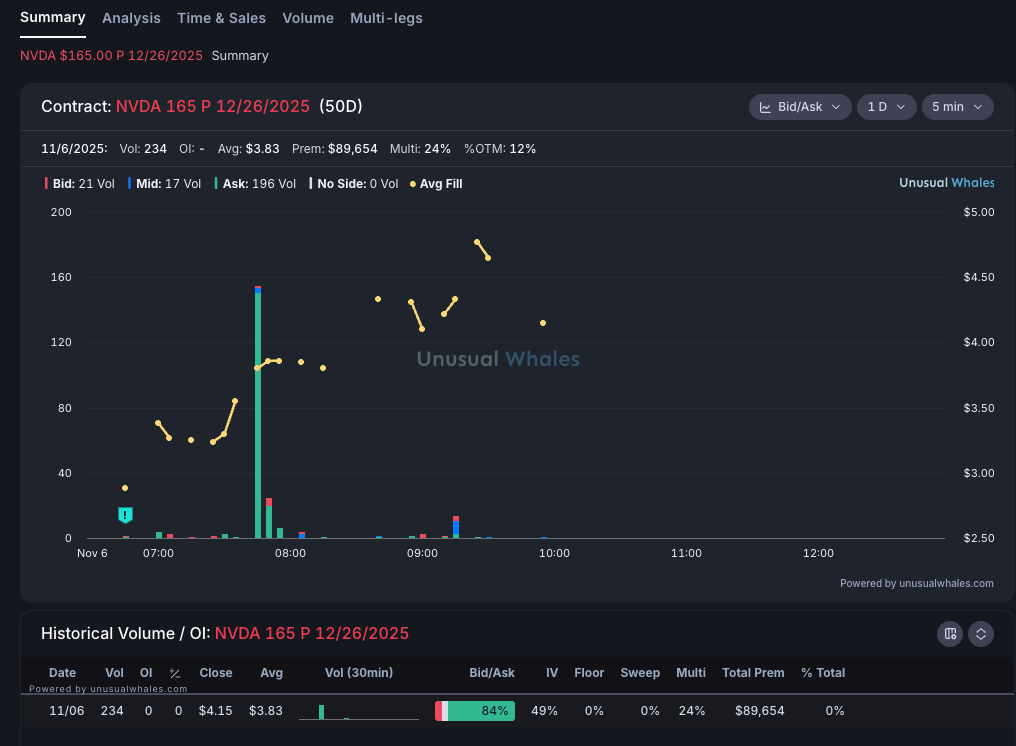Viewport: 1016px width, 746px height.
Task: Sort by the Total Prem column header
Action: pos(753,673)
